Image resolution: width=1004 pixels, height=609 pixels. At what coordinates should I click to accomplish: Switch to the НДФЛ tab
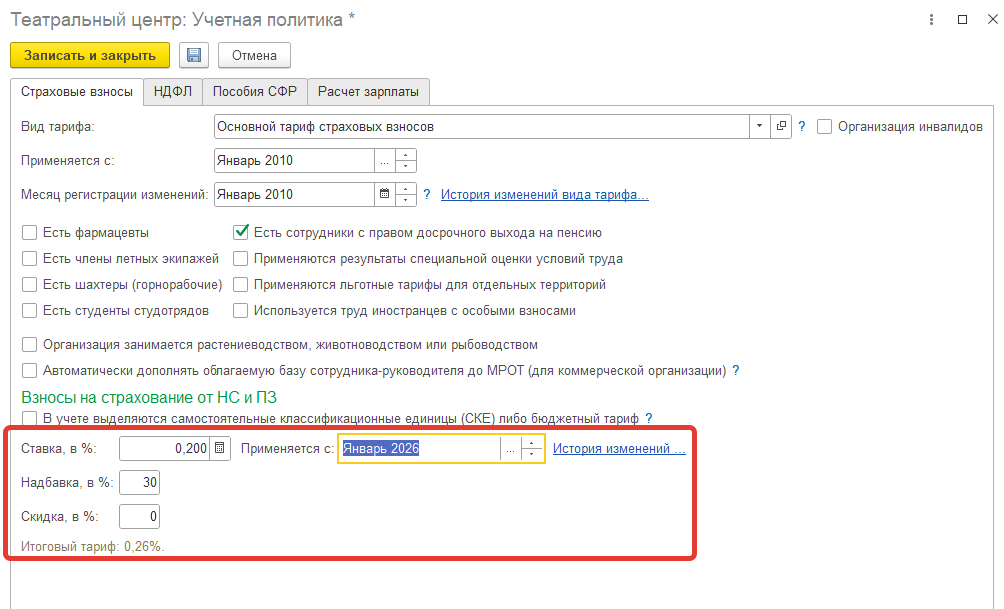click(x=173, y=92)
